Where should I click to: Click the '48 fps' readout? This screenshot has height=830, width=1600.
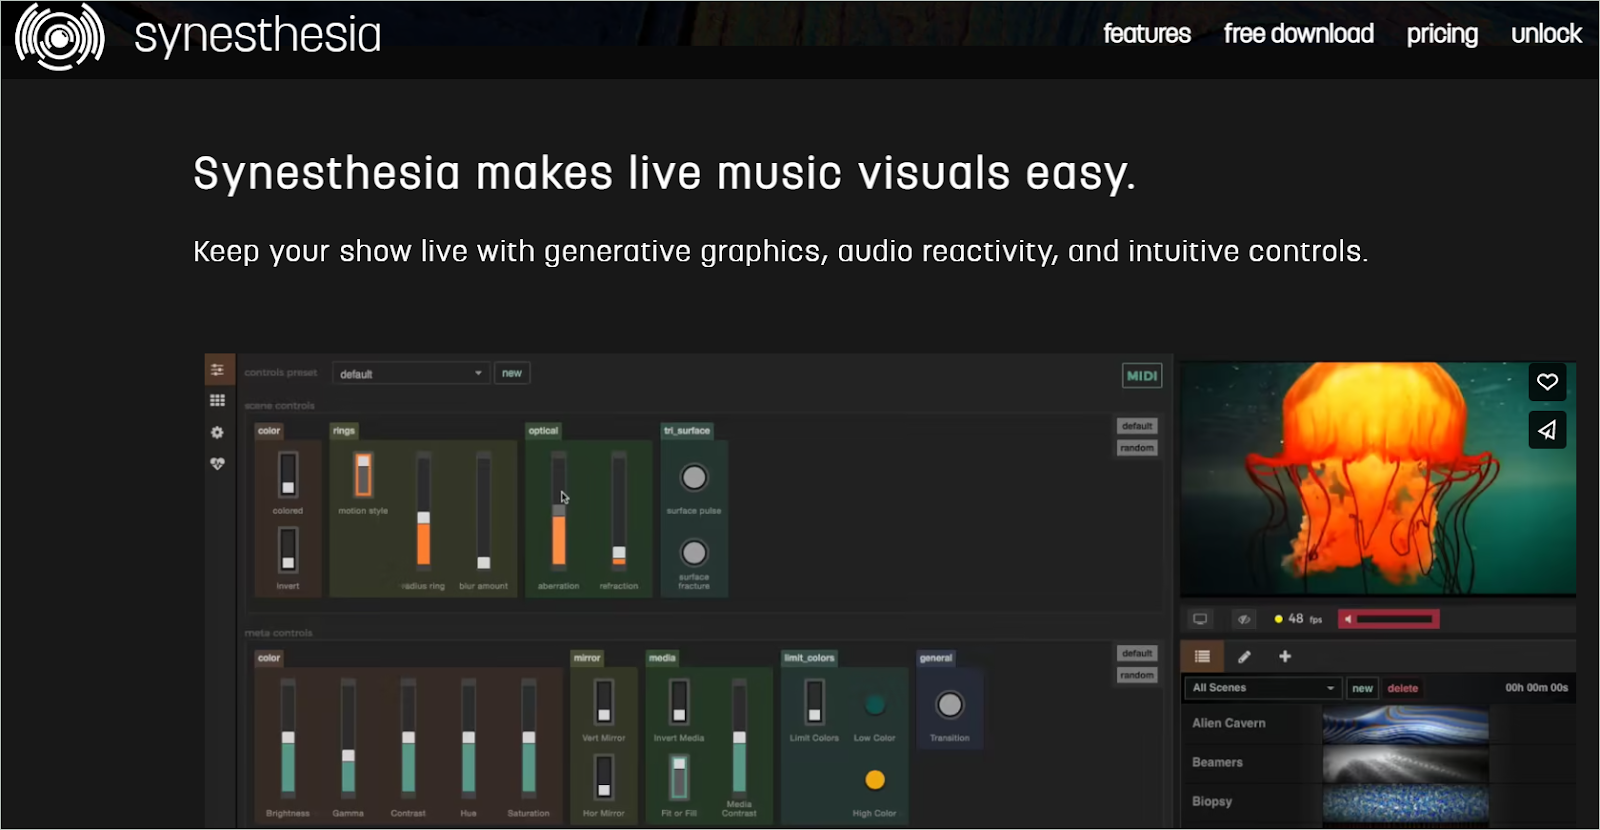[1304, 619]
